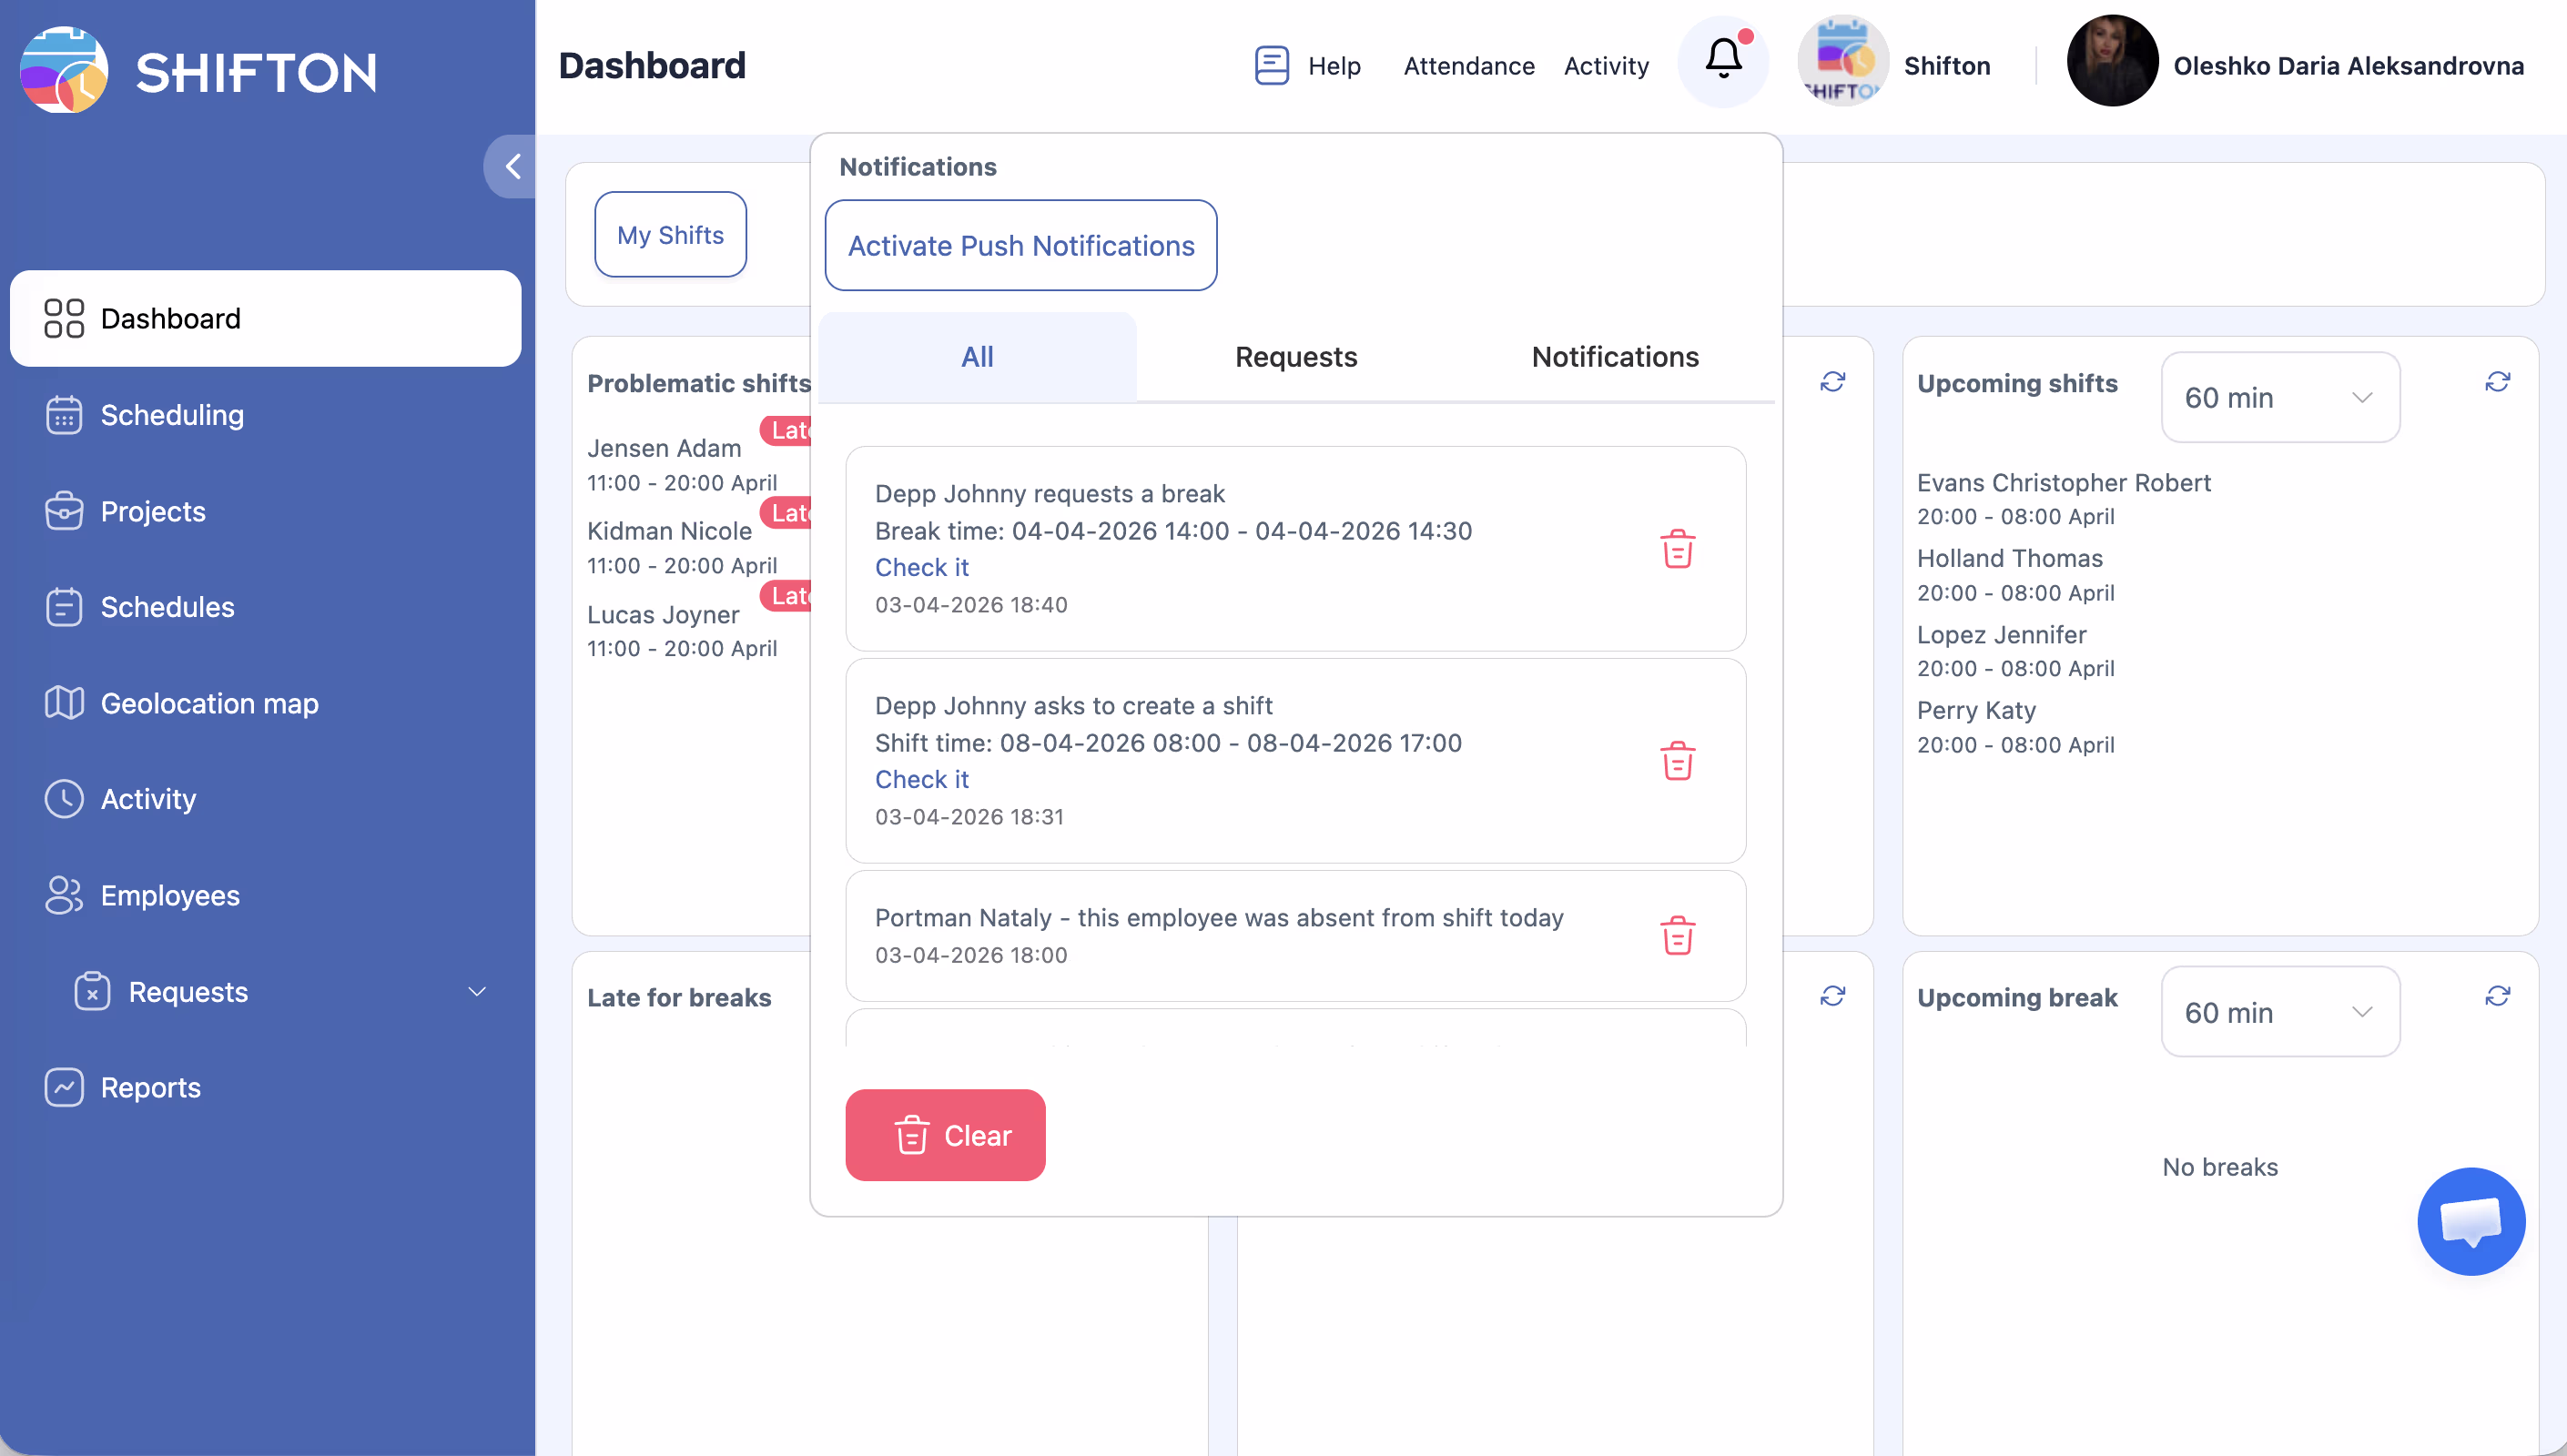Open the user profile avatar
Image resolution: width=2567 pixels, height=1456 pixels.
pos(2111,61)
